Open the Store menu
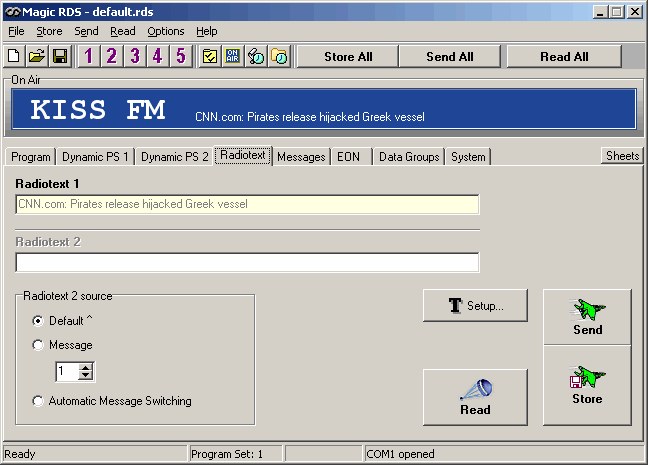The image size is (648, 465). click(49, 31)
